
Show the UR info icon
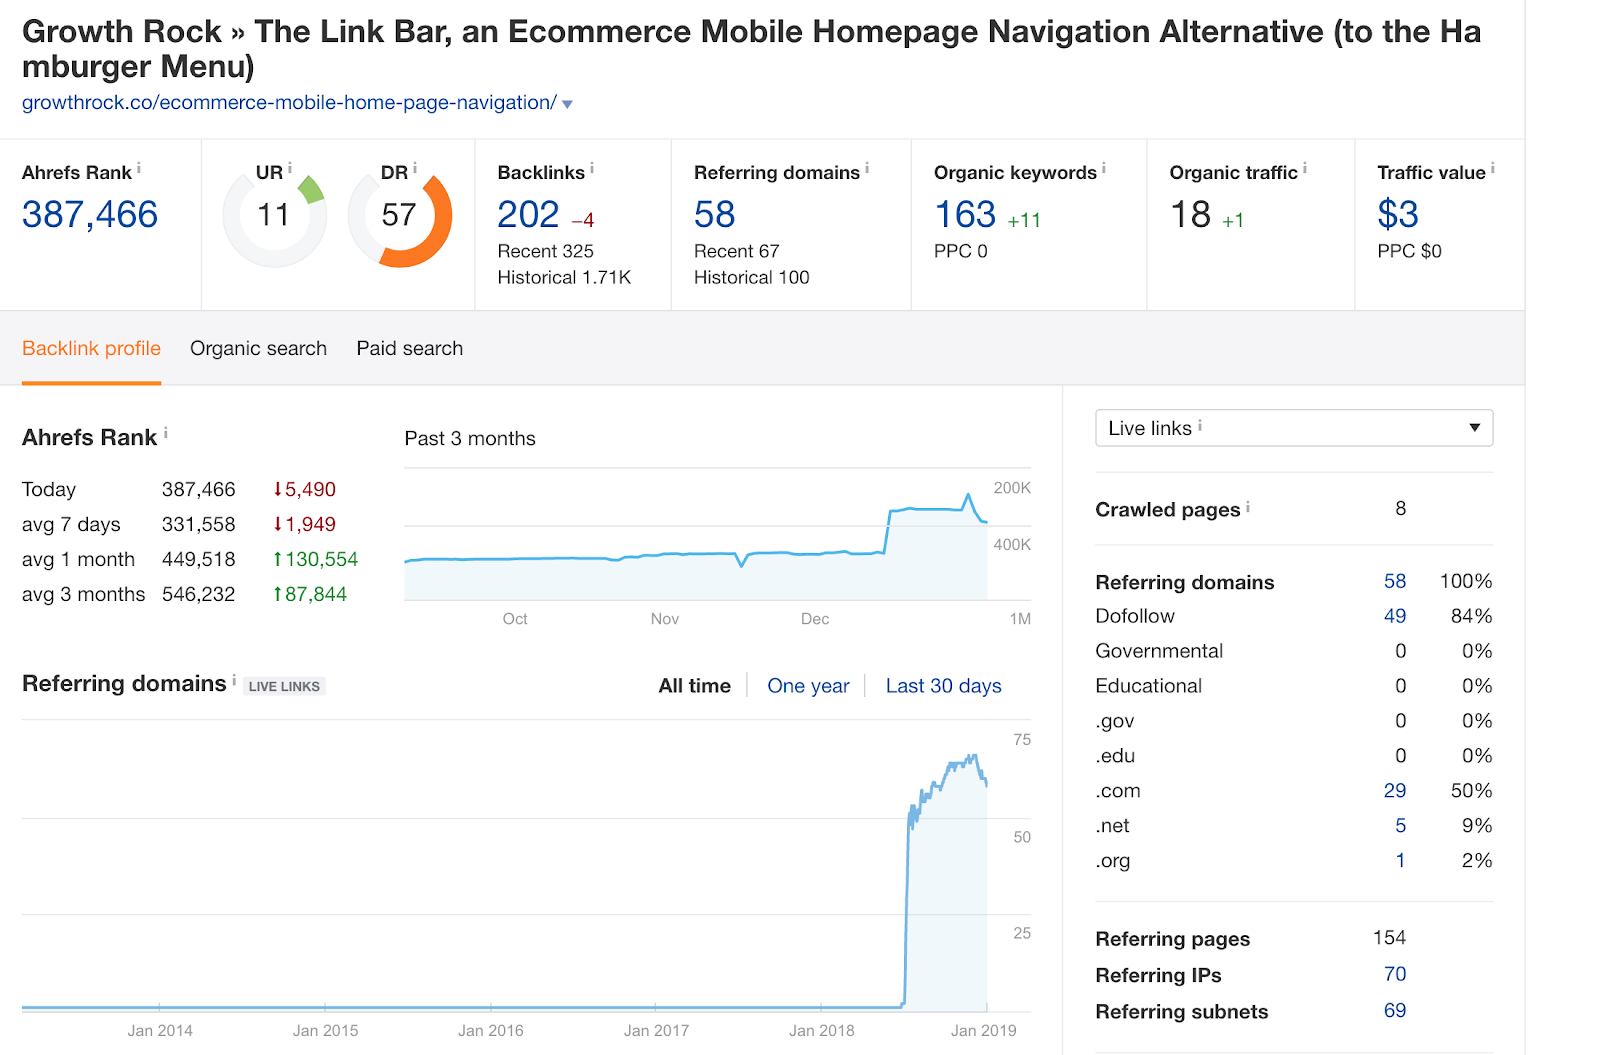point(290,168)
